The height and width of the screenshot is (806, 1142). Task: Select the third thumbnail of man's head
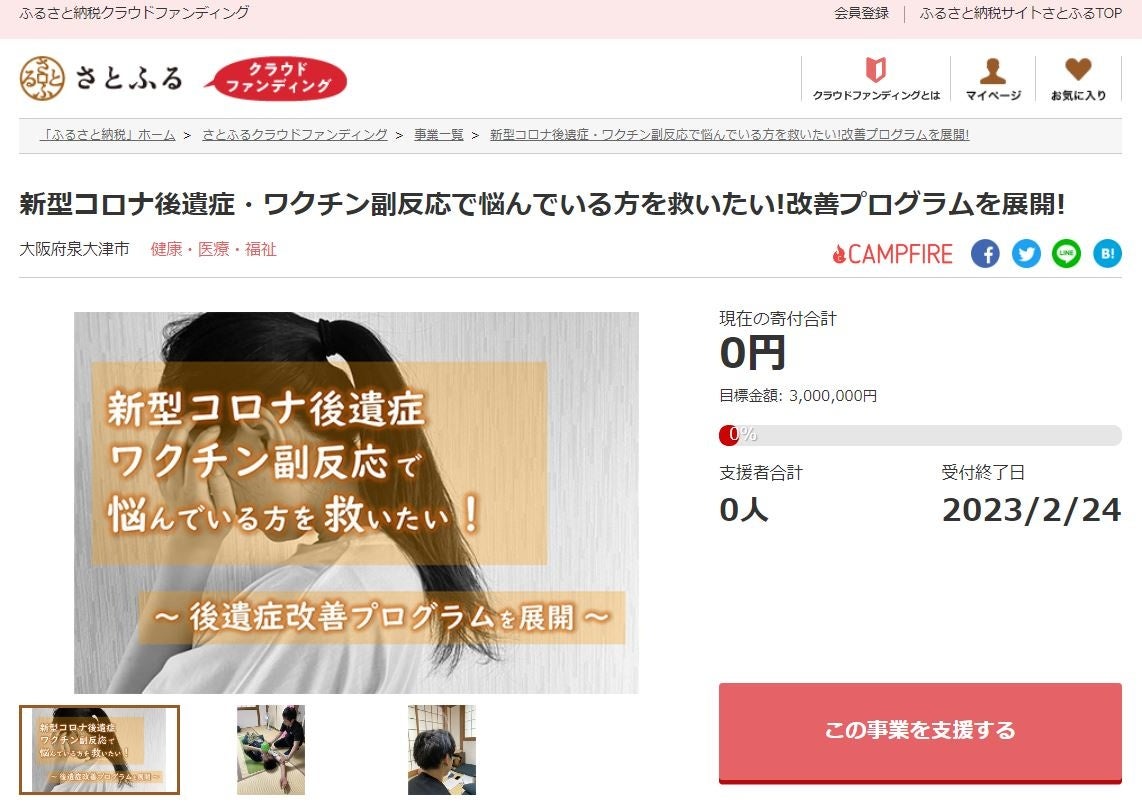(441, 749)
